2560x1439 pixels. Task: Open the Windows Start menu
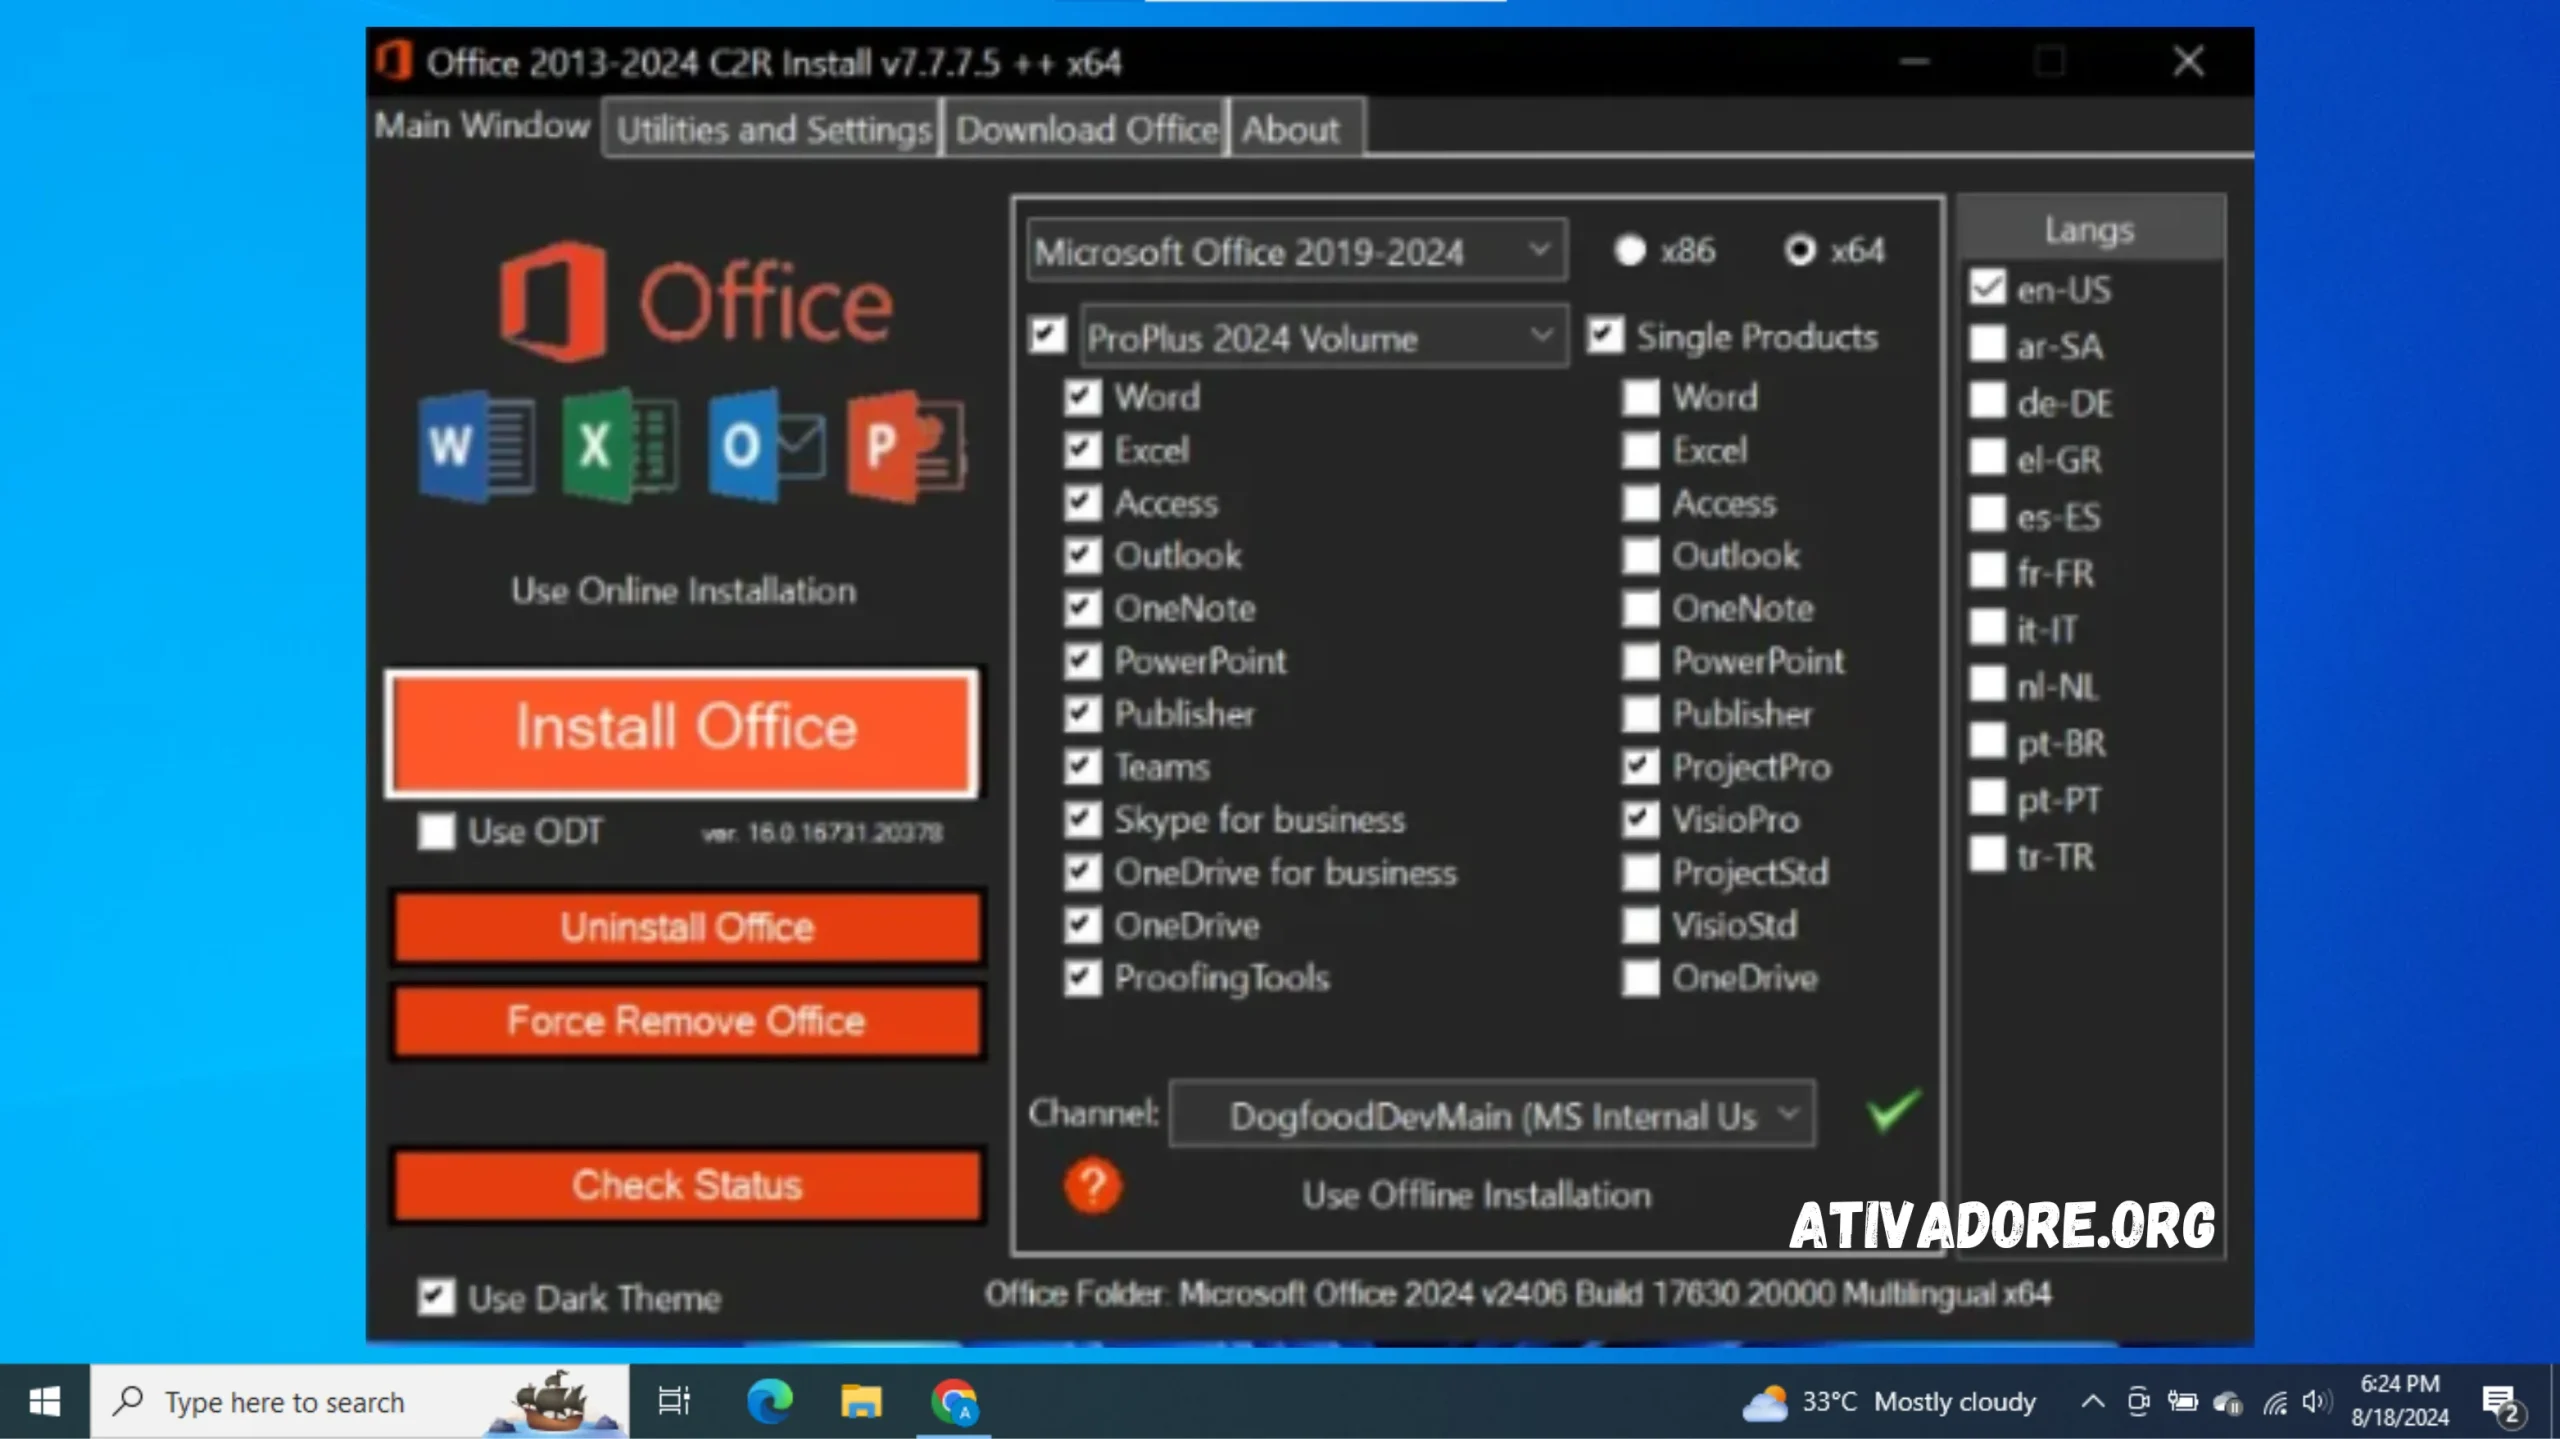pyautogui.click(x=44, y=1401)
